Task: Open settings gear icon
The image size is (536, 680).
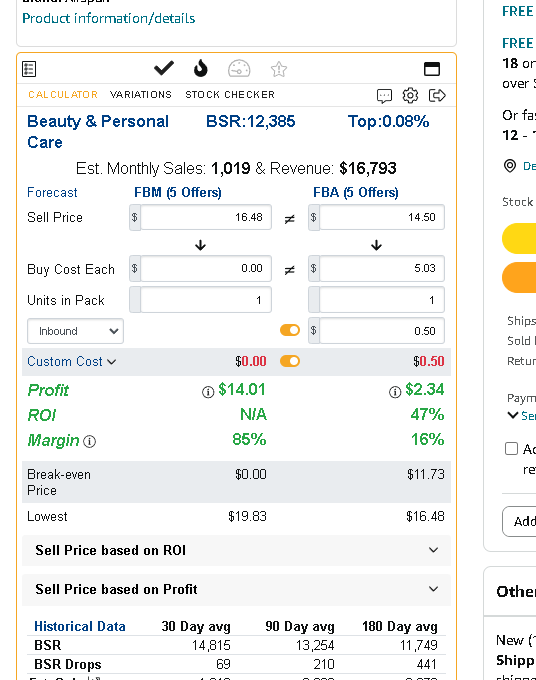Action: [x=410, y=95]
